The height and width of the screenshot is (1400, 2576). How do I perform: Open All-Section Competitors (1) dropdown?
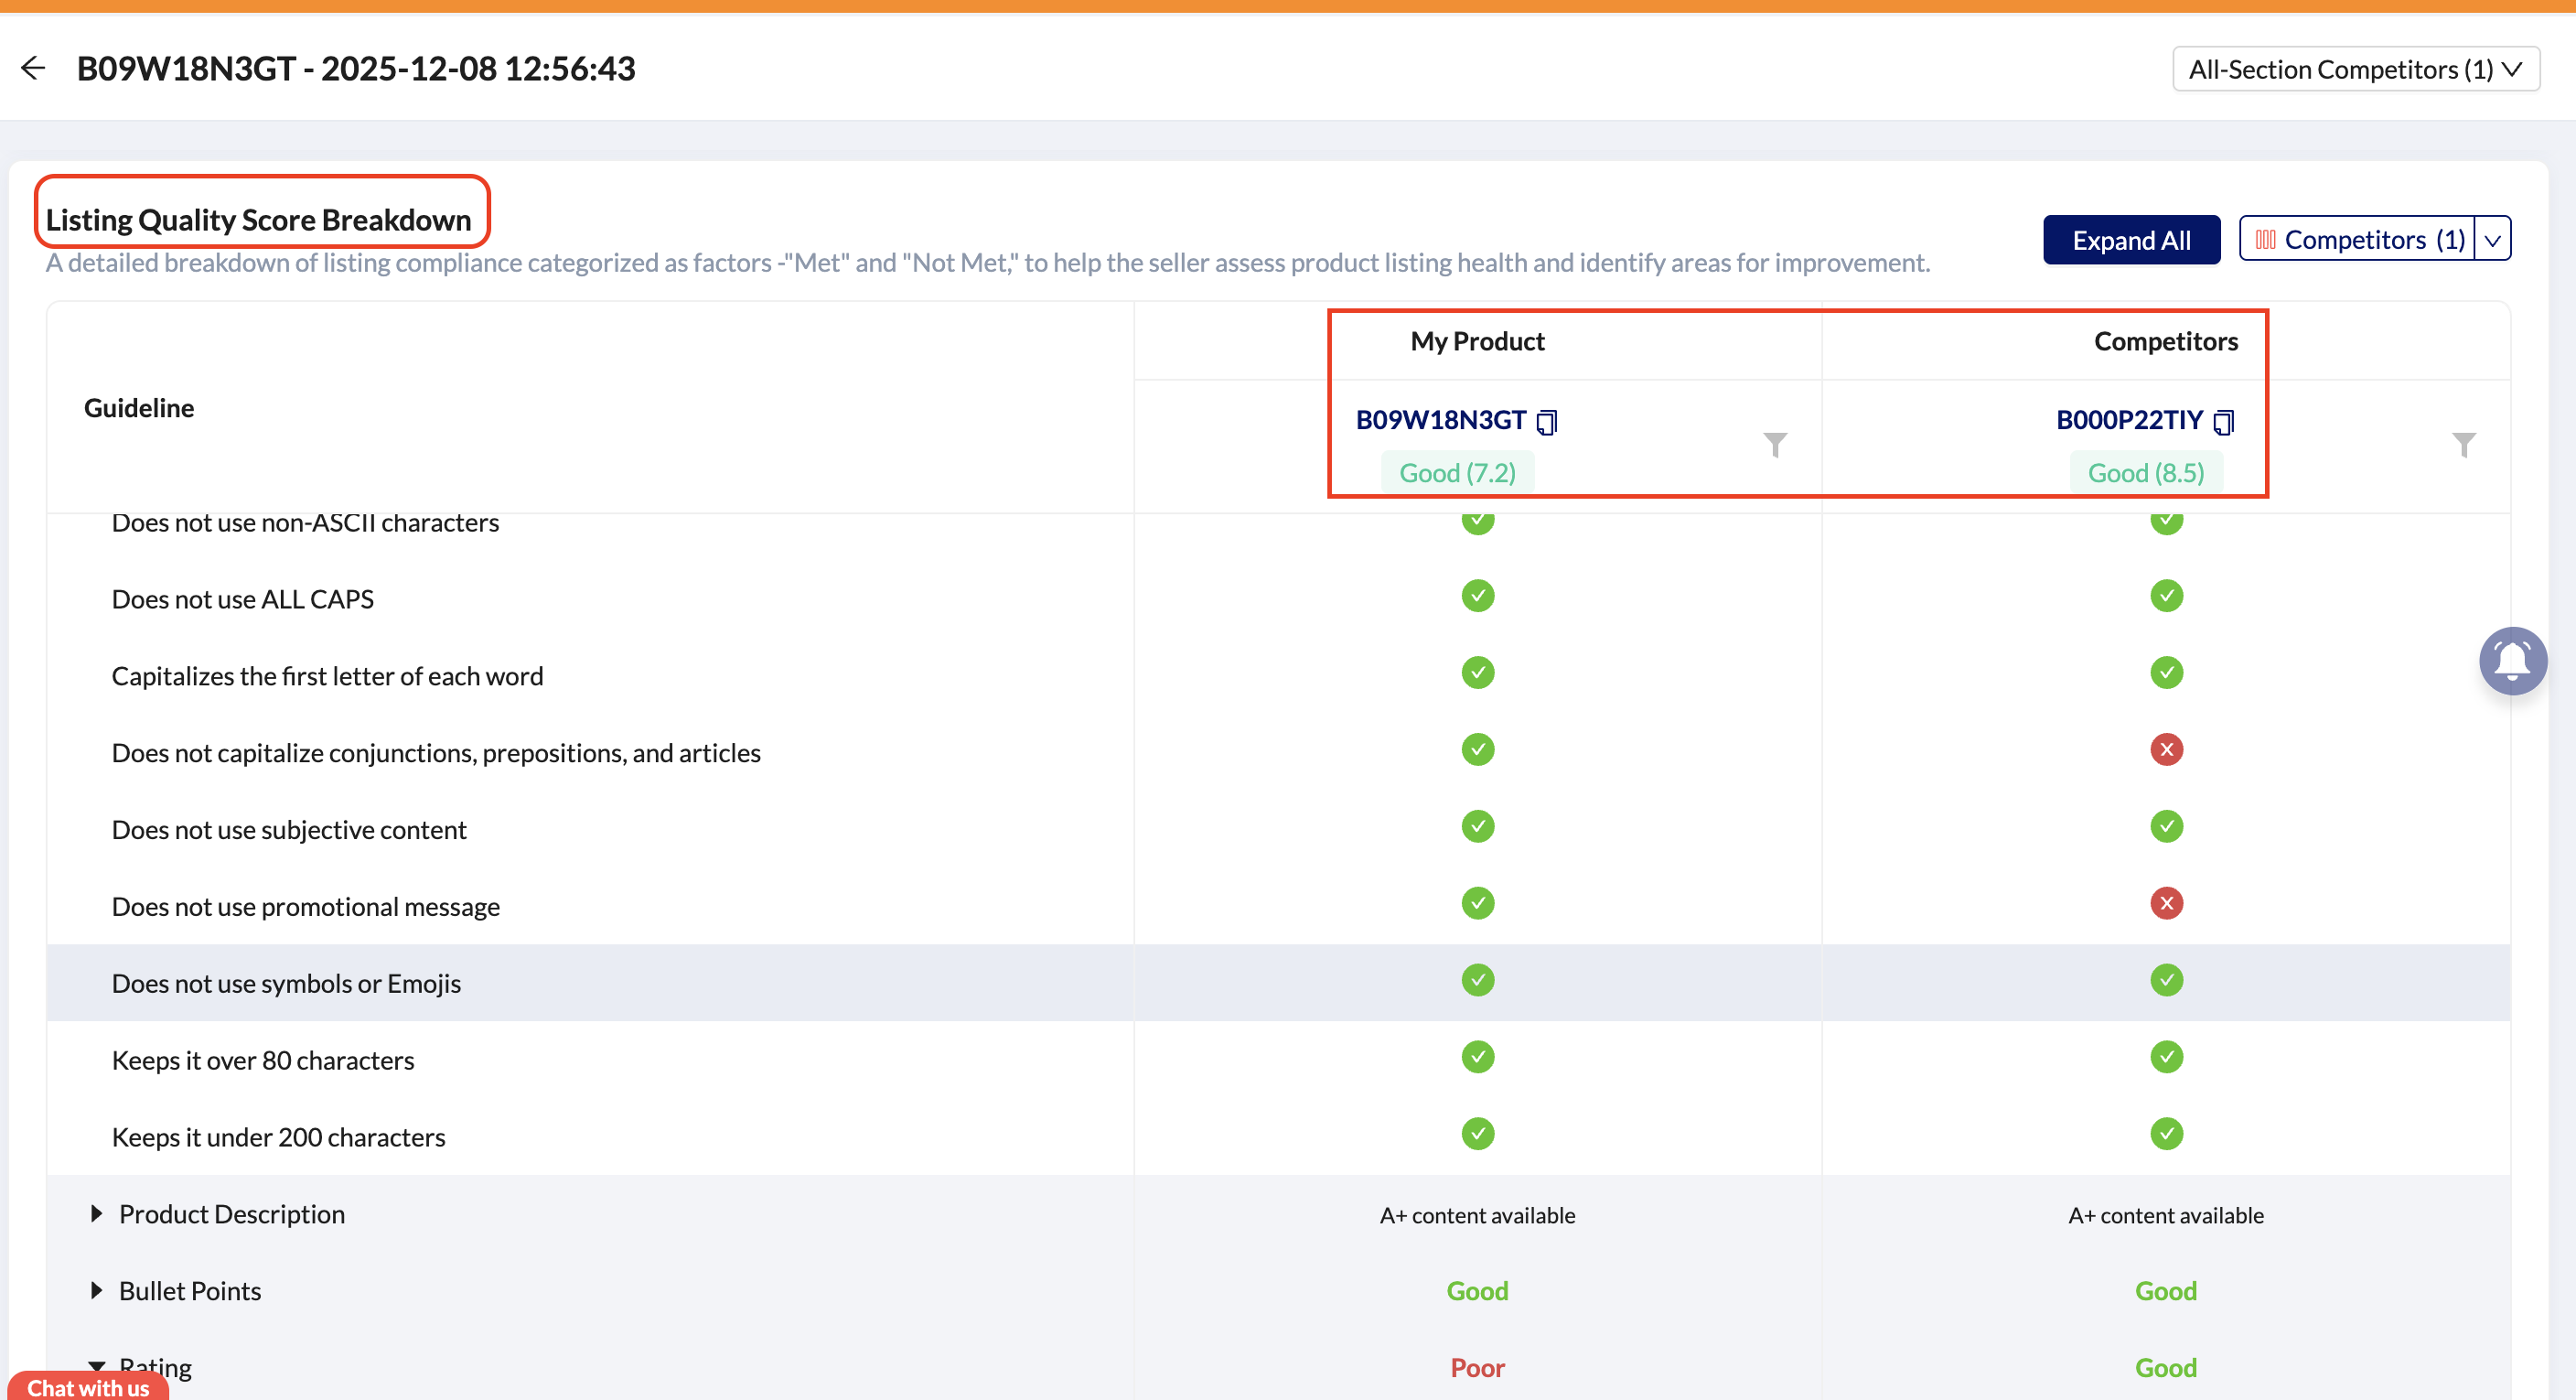2354,69
